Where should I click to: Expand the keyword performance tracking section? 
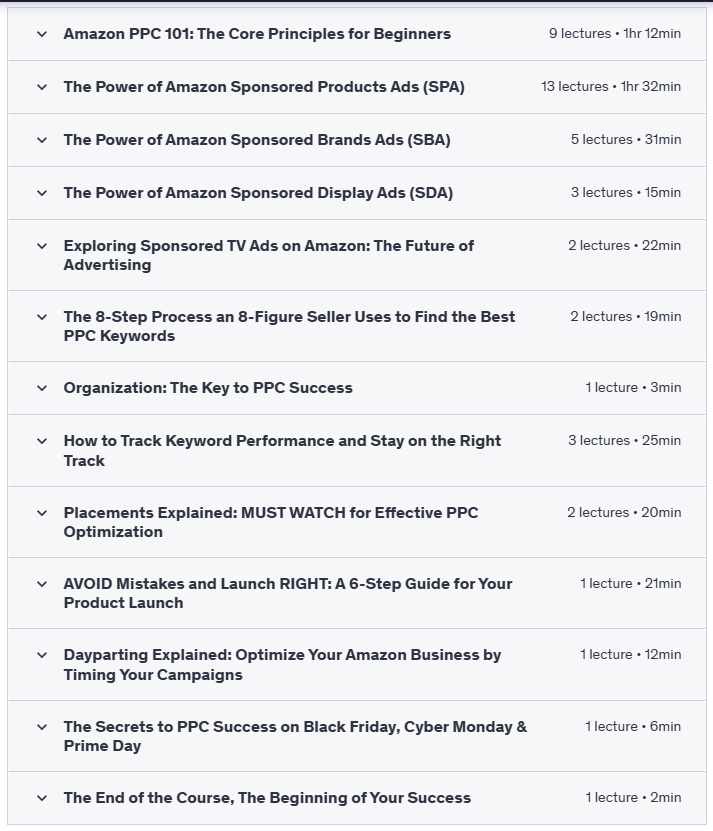[x=41, y=441]
